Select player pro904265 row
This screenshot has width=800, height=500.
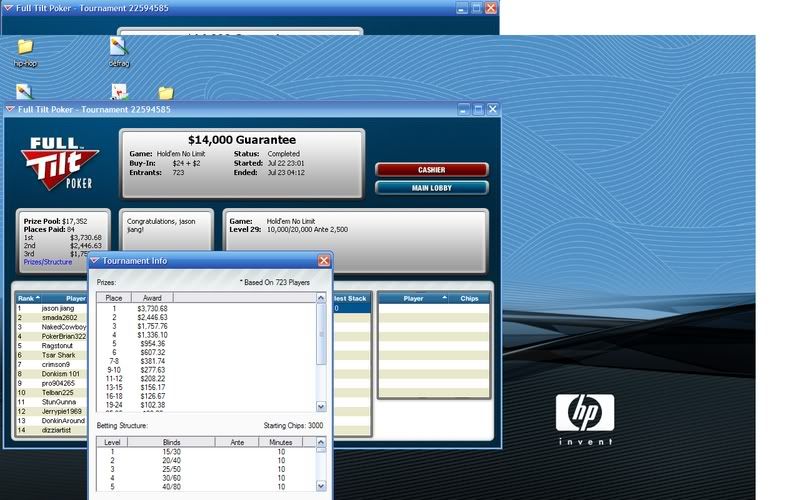pos(52,383)
